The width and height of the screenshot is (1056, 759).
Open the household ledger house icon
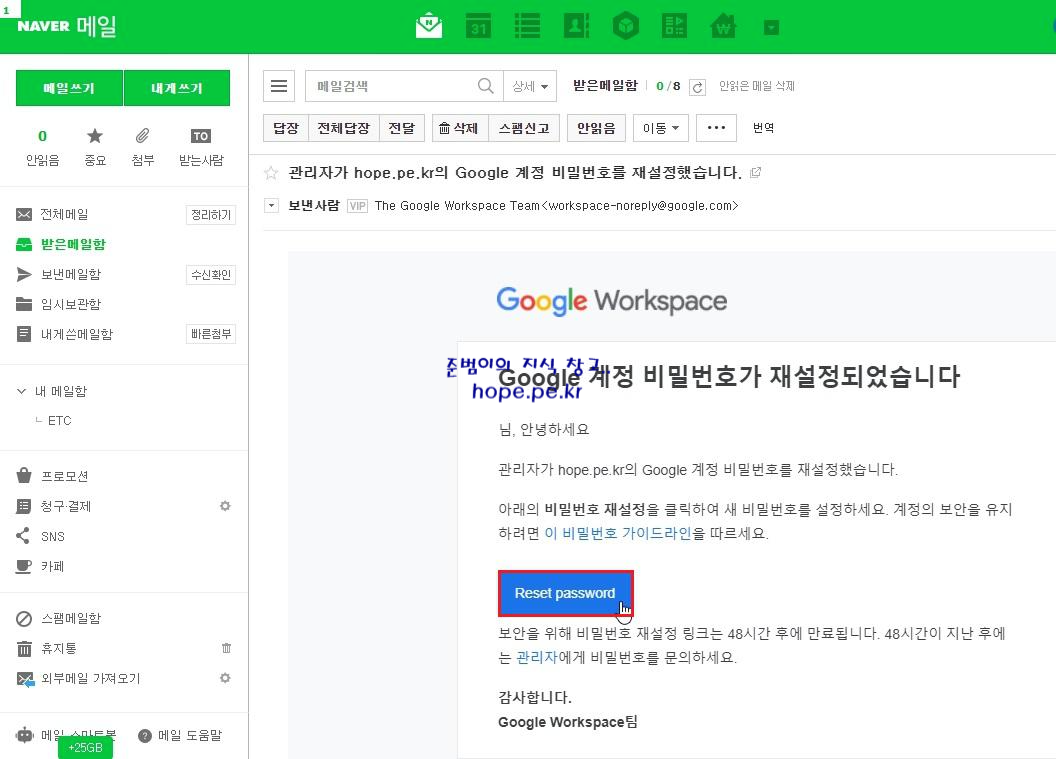click(x=723, y=26)
